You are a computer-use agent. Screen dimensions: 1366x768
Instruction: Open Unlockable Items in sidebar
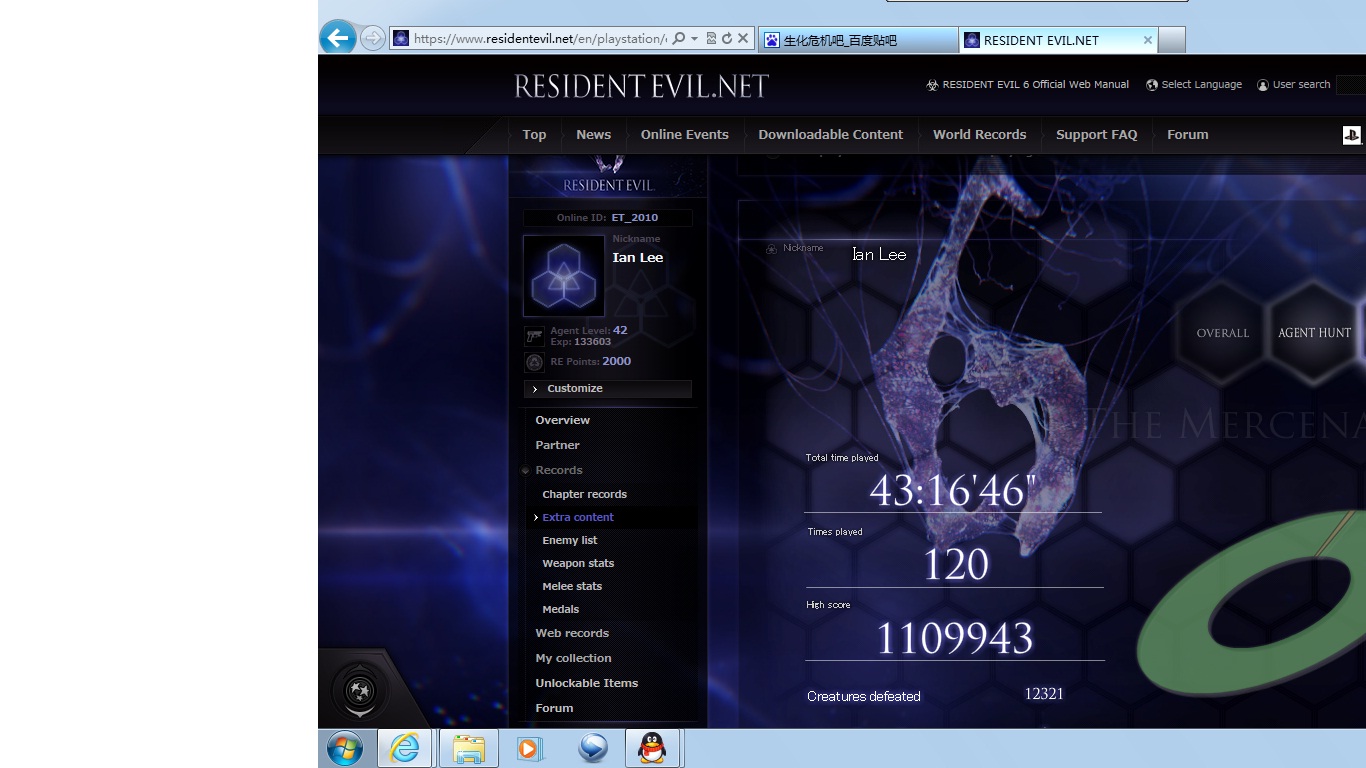(x=586, y=684)
